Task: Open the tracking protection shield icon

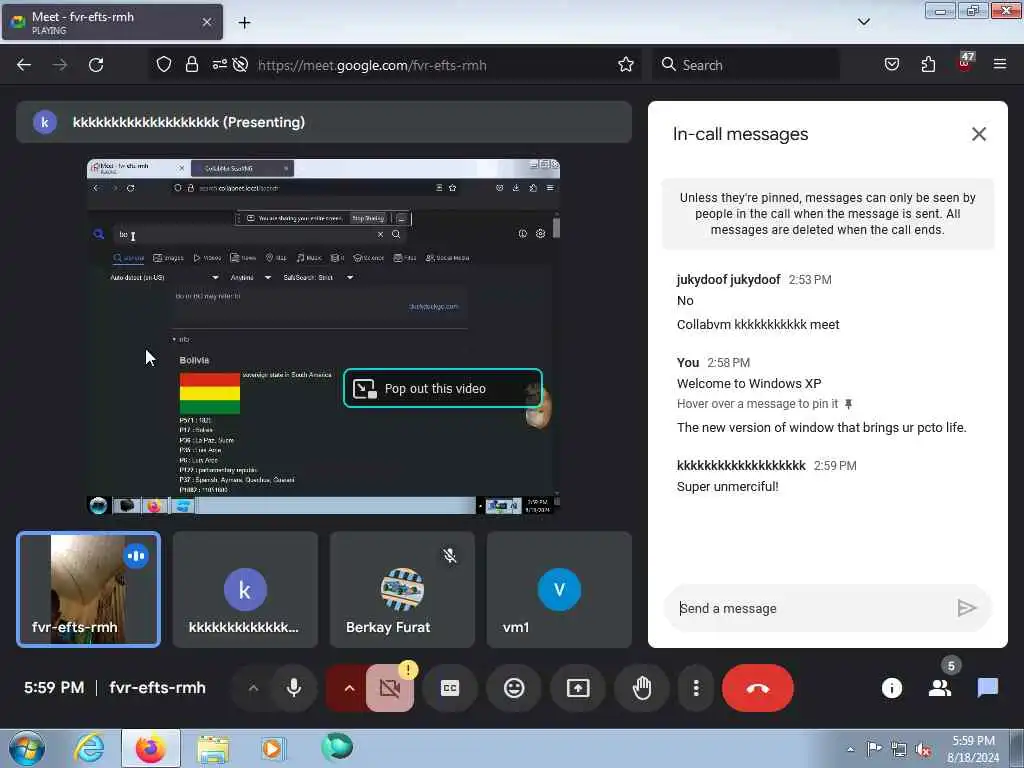Action: pos(163,65)
